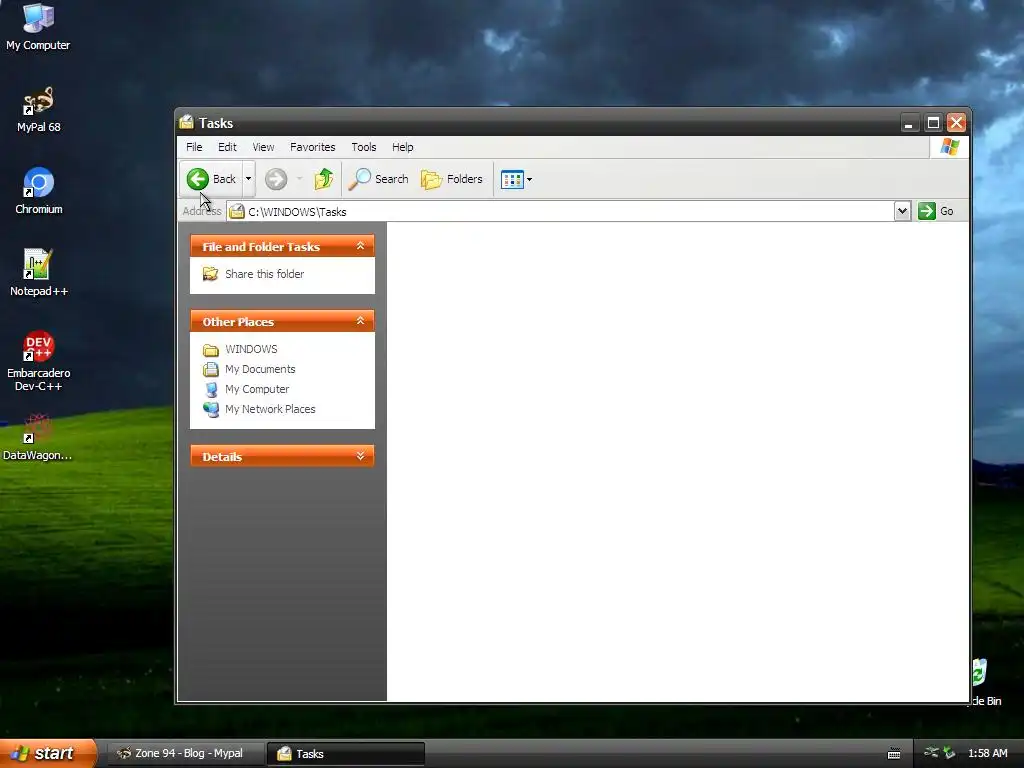Click the address bar path C:\WINDOWS\Tasks
Viewport: 1024px width, 768px height.
coord(297,212)
